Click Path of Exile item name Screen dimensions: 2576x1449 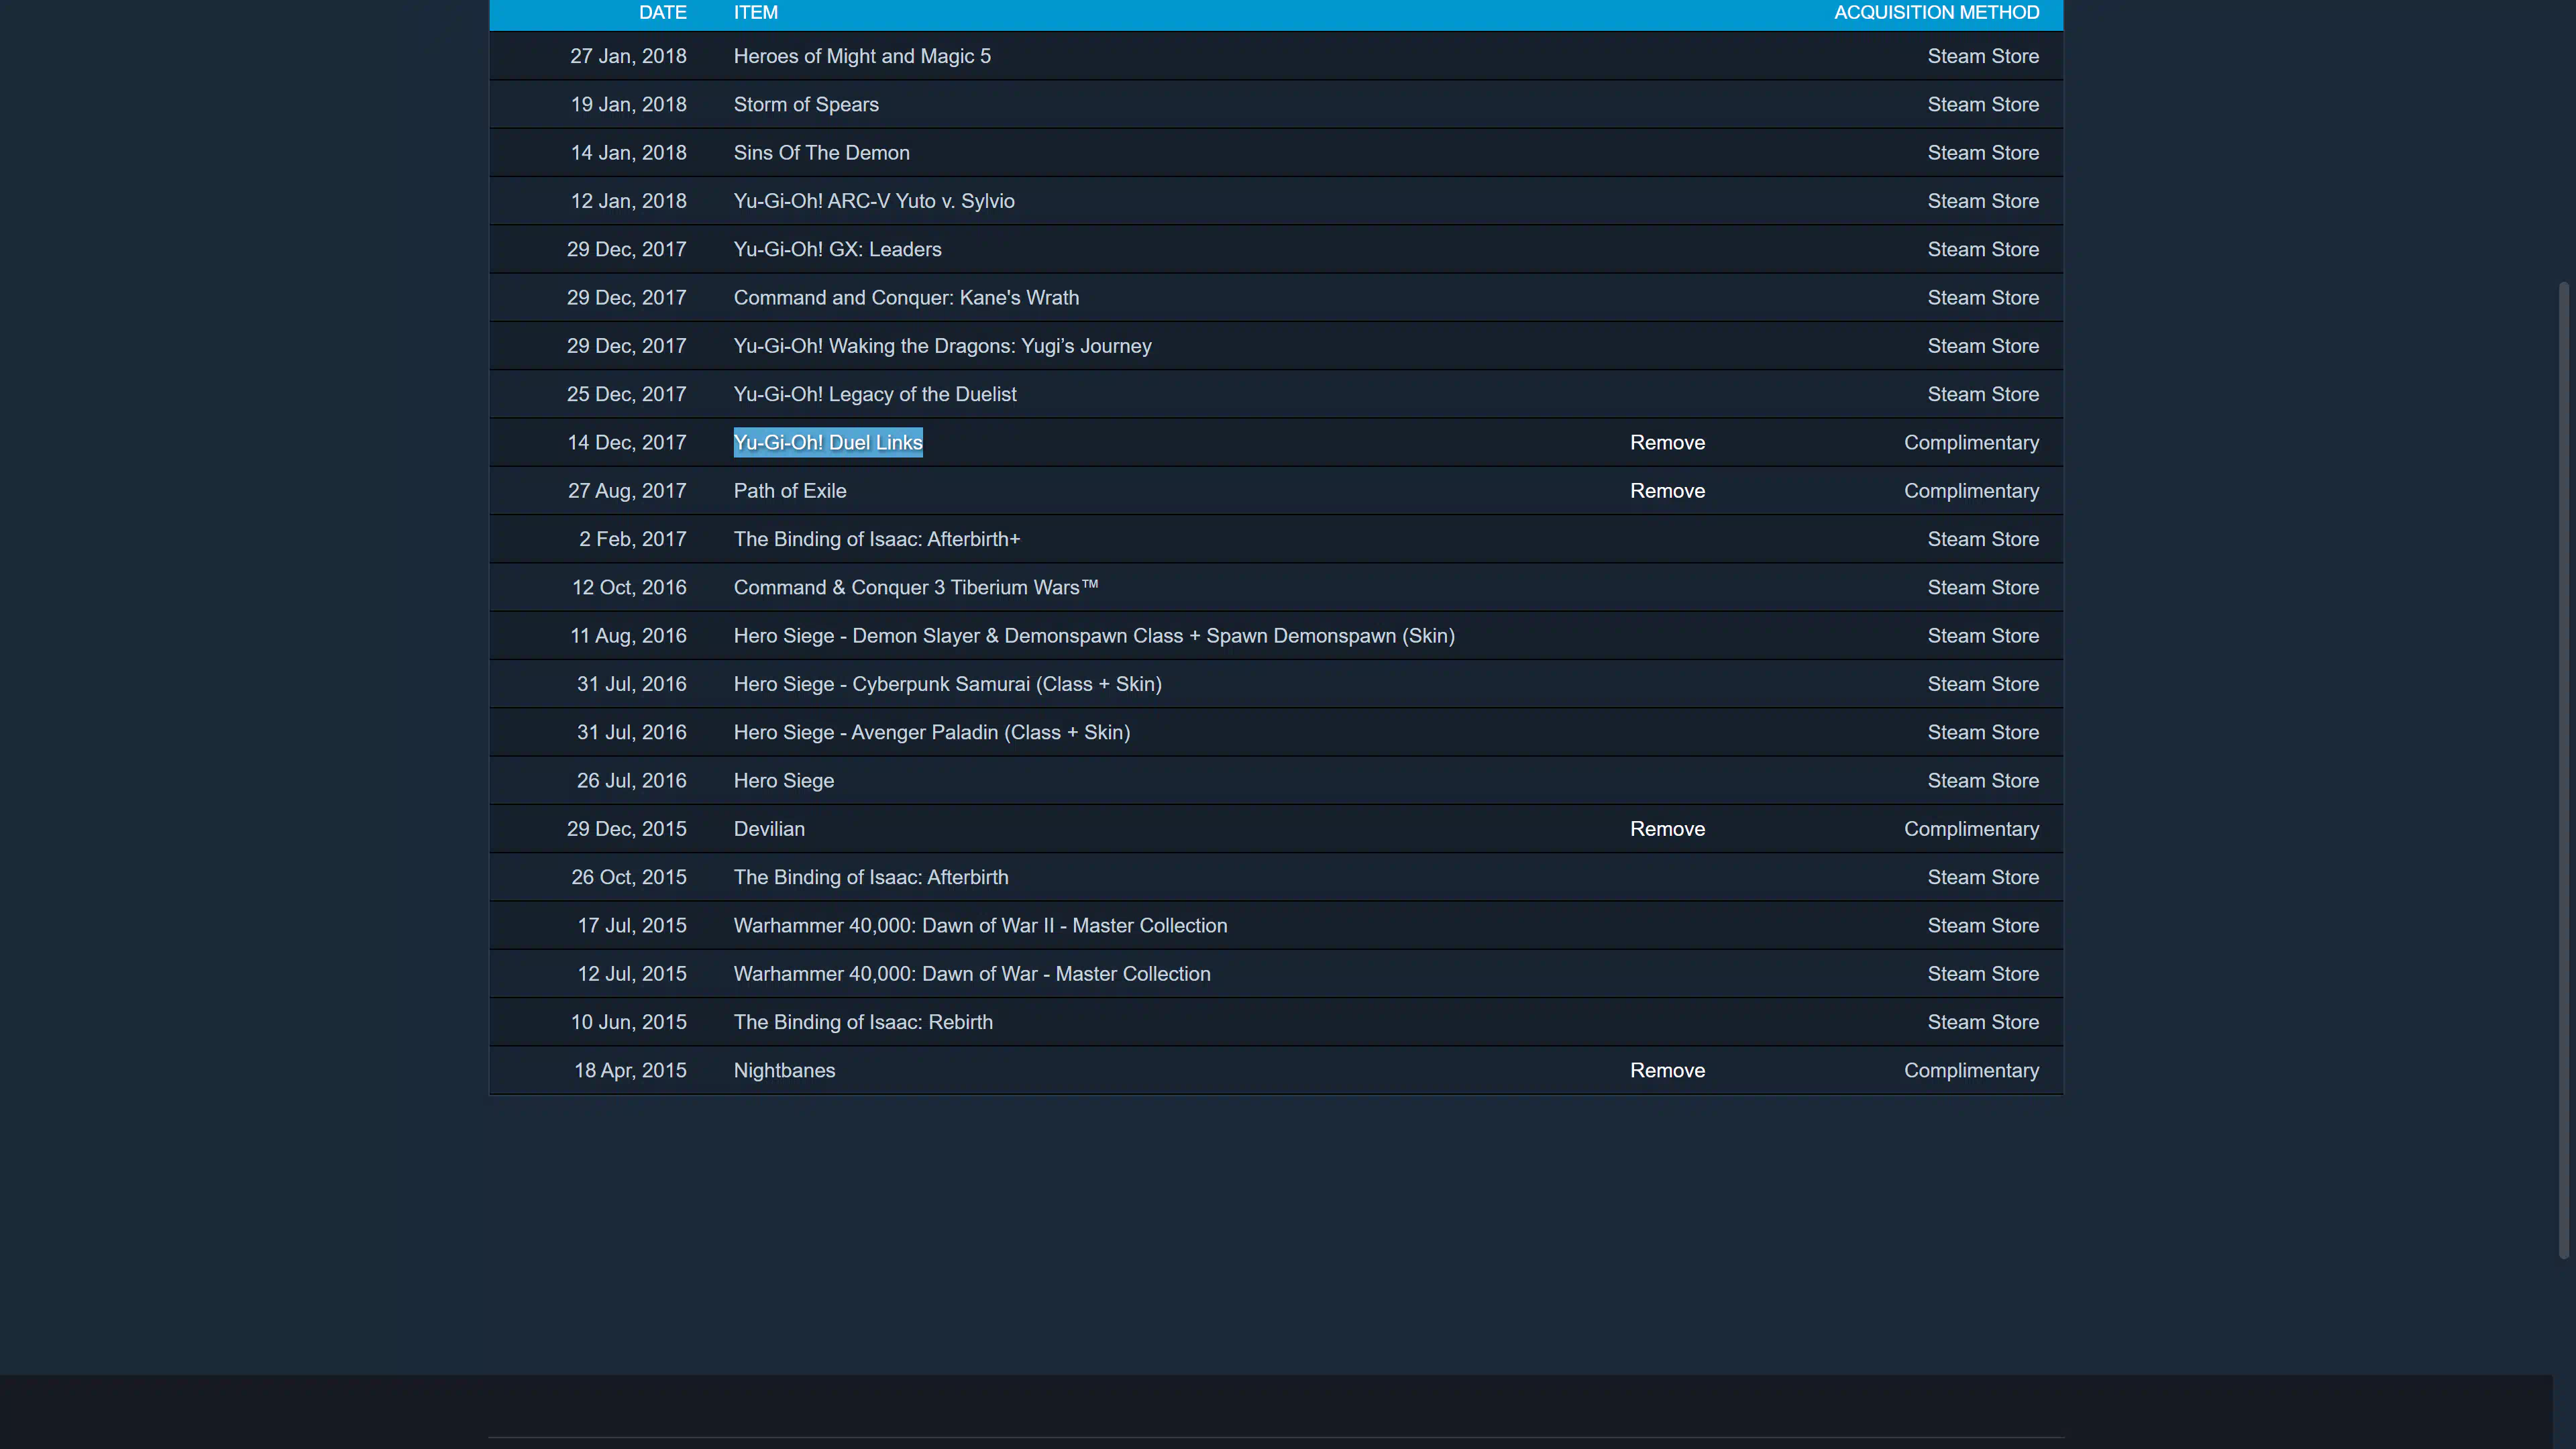[x=790, y=491]
